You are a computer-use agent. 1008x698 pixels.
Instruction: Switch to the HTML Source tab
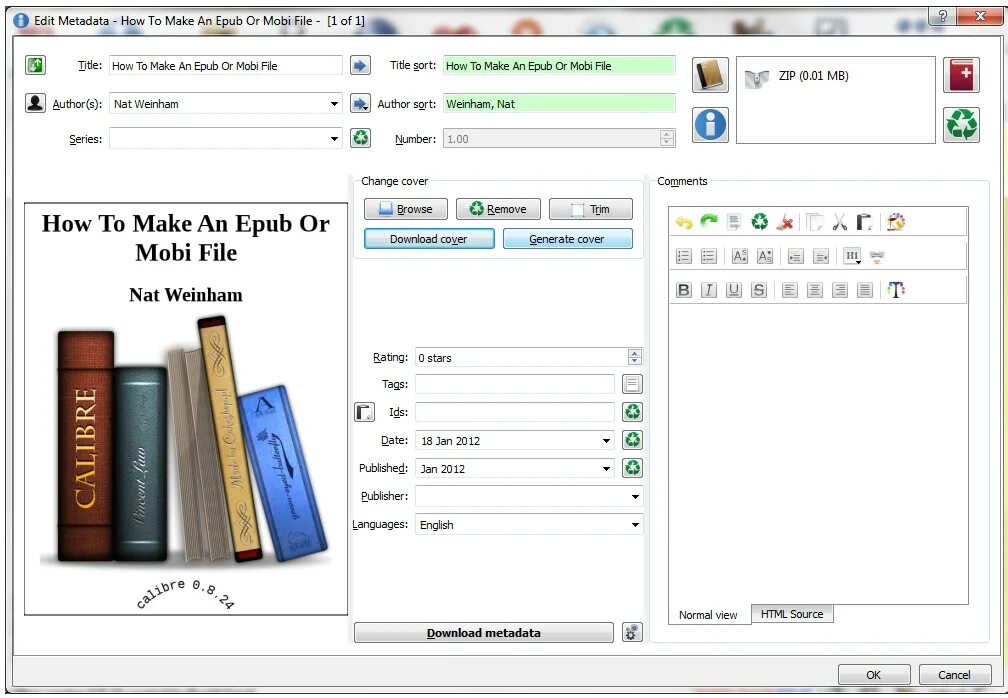click(x=792, y=614)
